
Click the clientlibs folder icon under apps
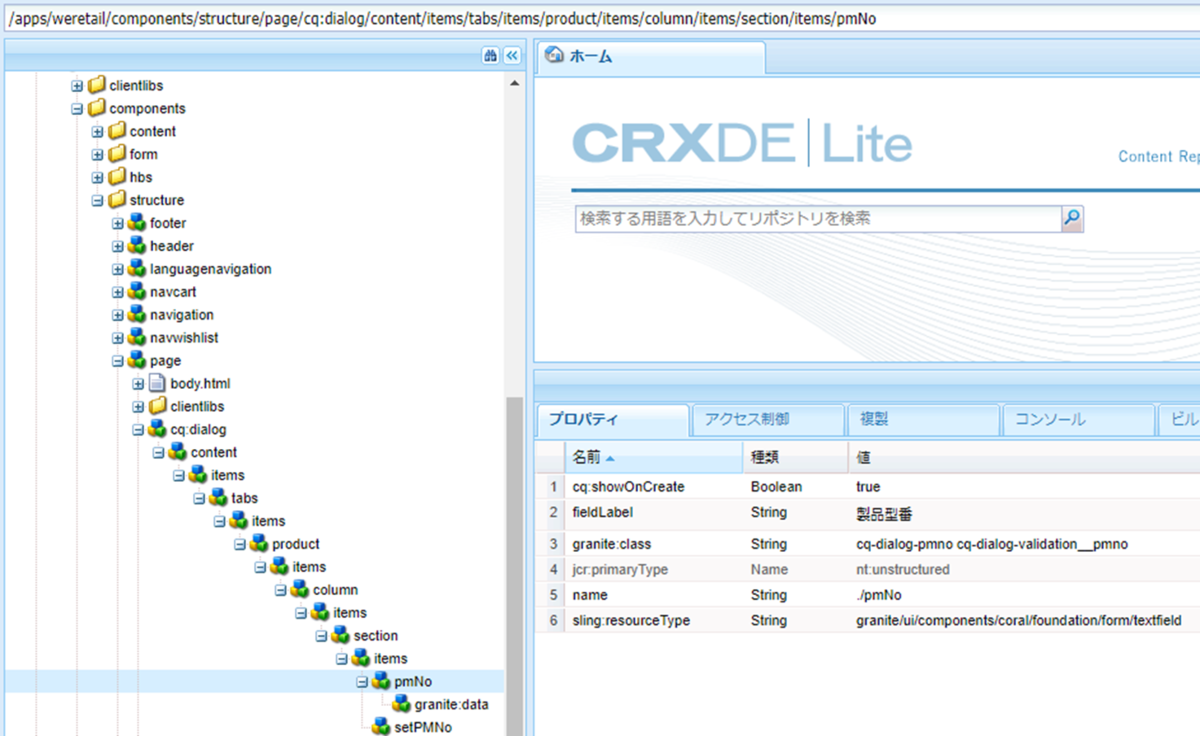pos(96,86)
